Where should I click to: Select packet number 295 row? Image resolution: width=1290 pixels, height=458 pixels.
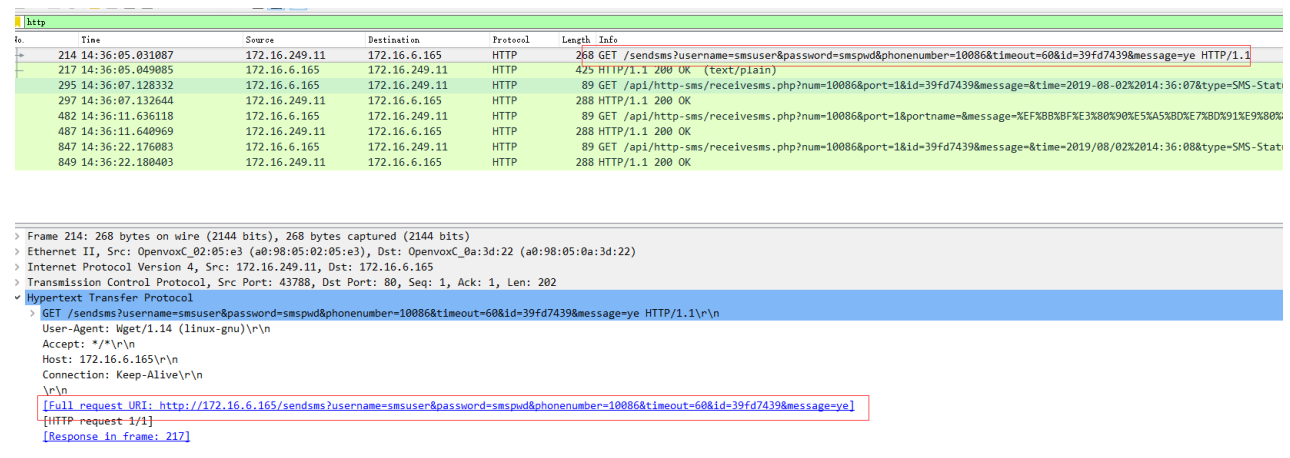[x=649, y=85]
